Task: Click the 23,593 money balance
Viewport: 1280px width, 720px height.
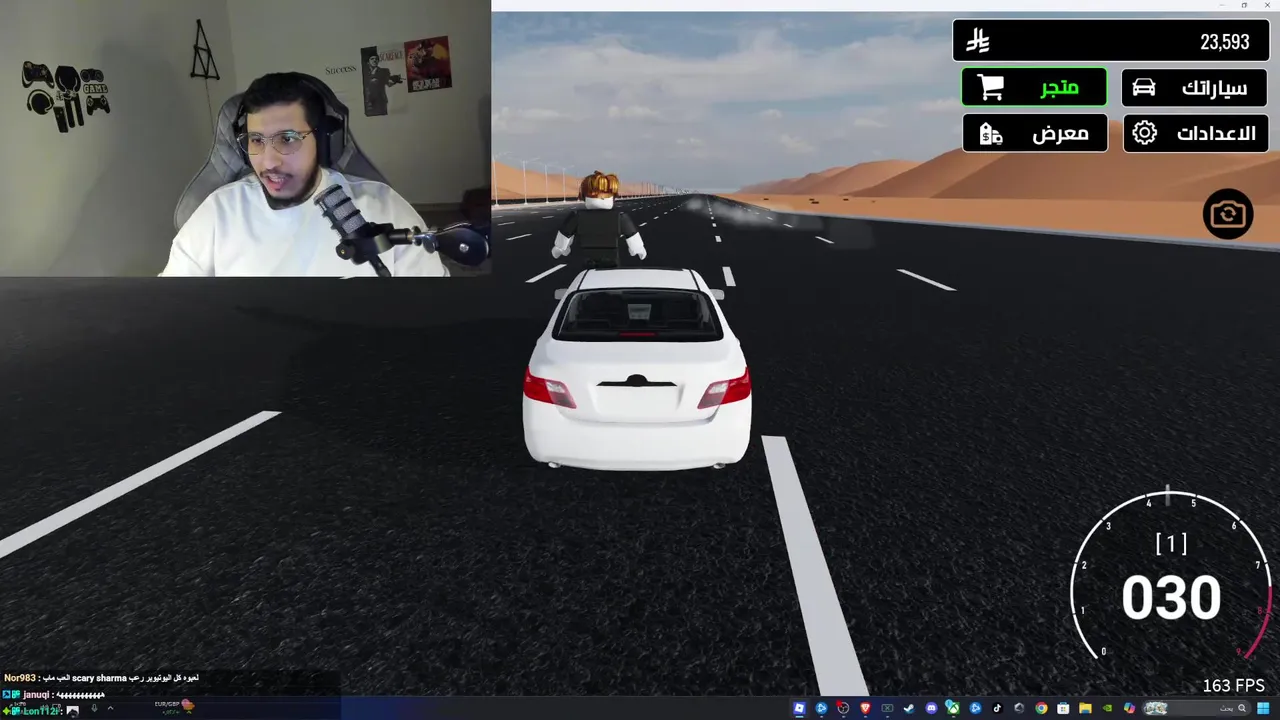Action: point(1224,42)
